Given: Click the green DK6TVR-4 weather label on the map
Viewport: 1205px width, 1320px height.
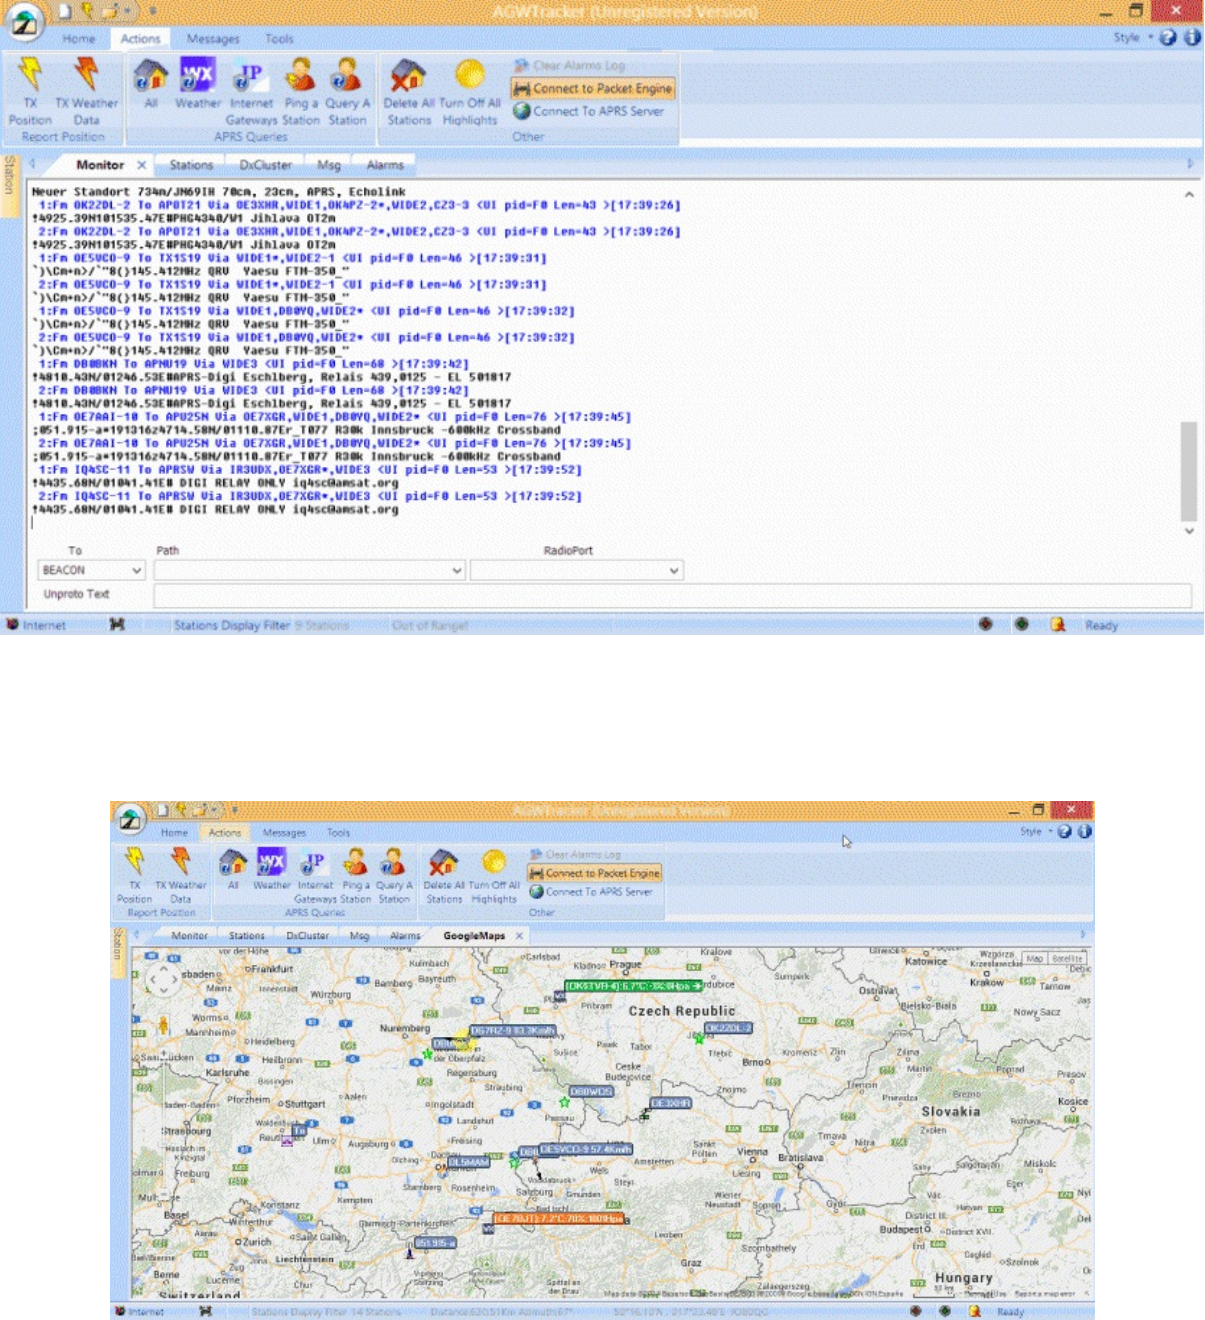Looking at the screenshot, I should pyautogui.click(x=634, y=986).
